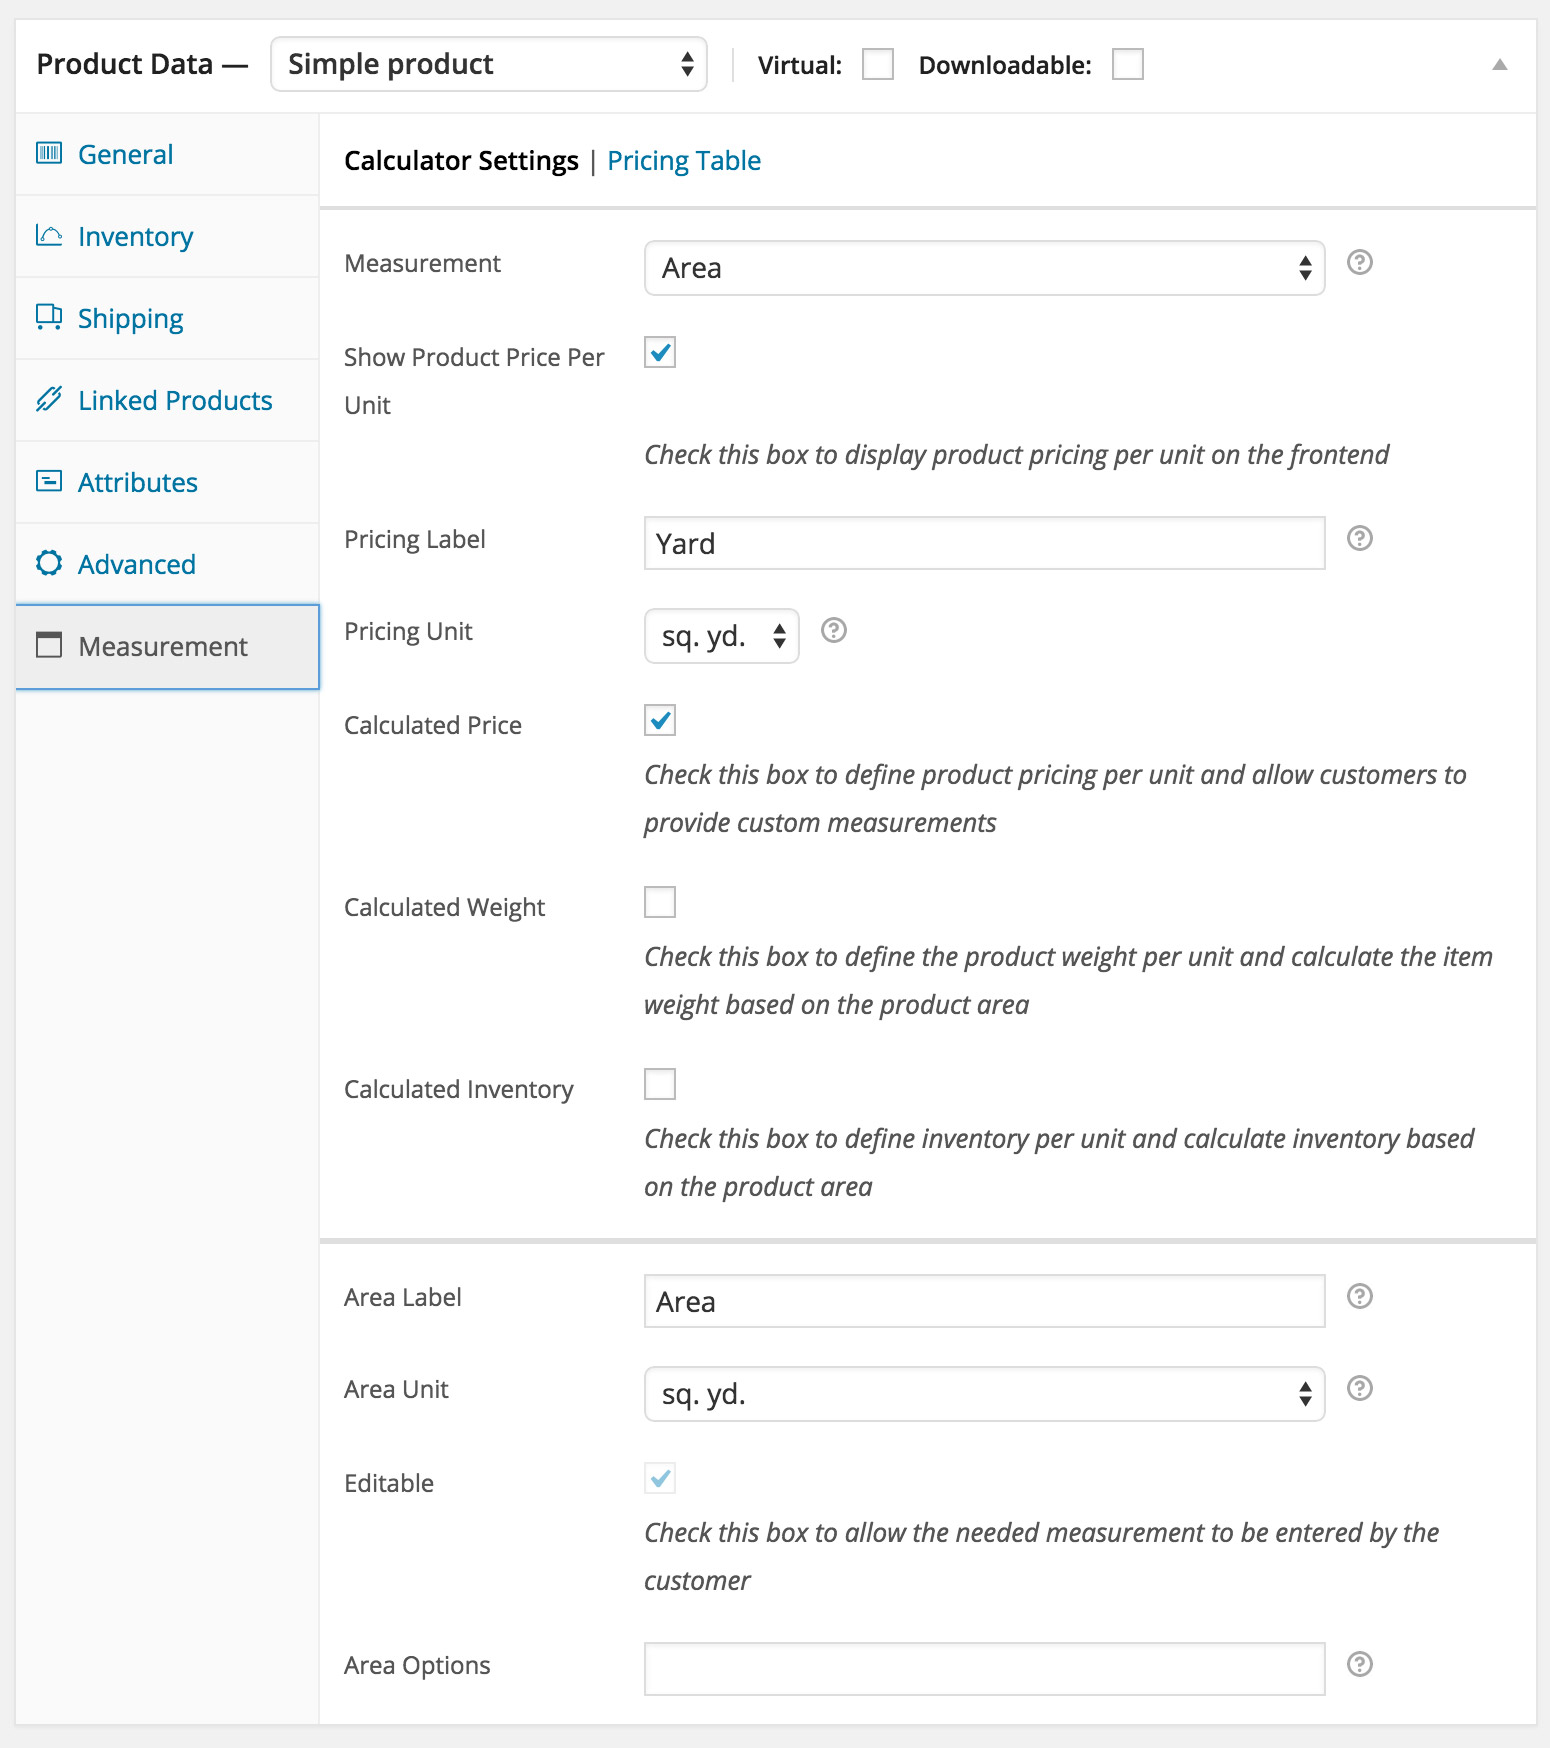Open the Pricing Table link
The height and width of the screenshot is (1748, 1550).
[684, 161]
